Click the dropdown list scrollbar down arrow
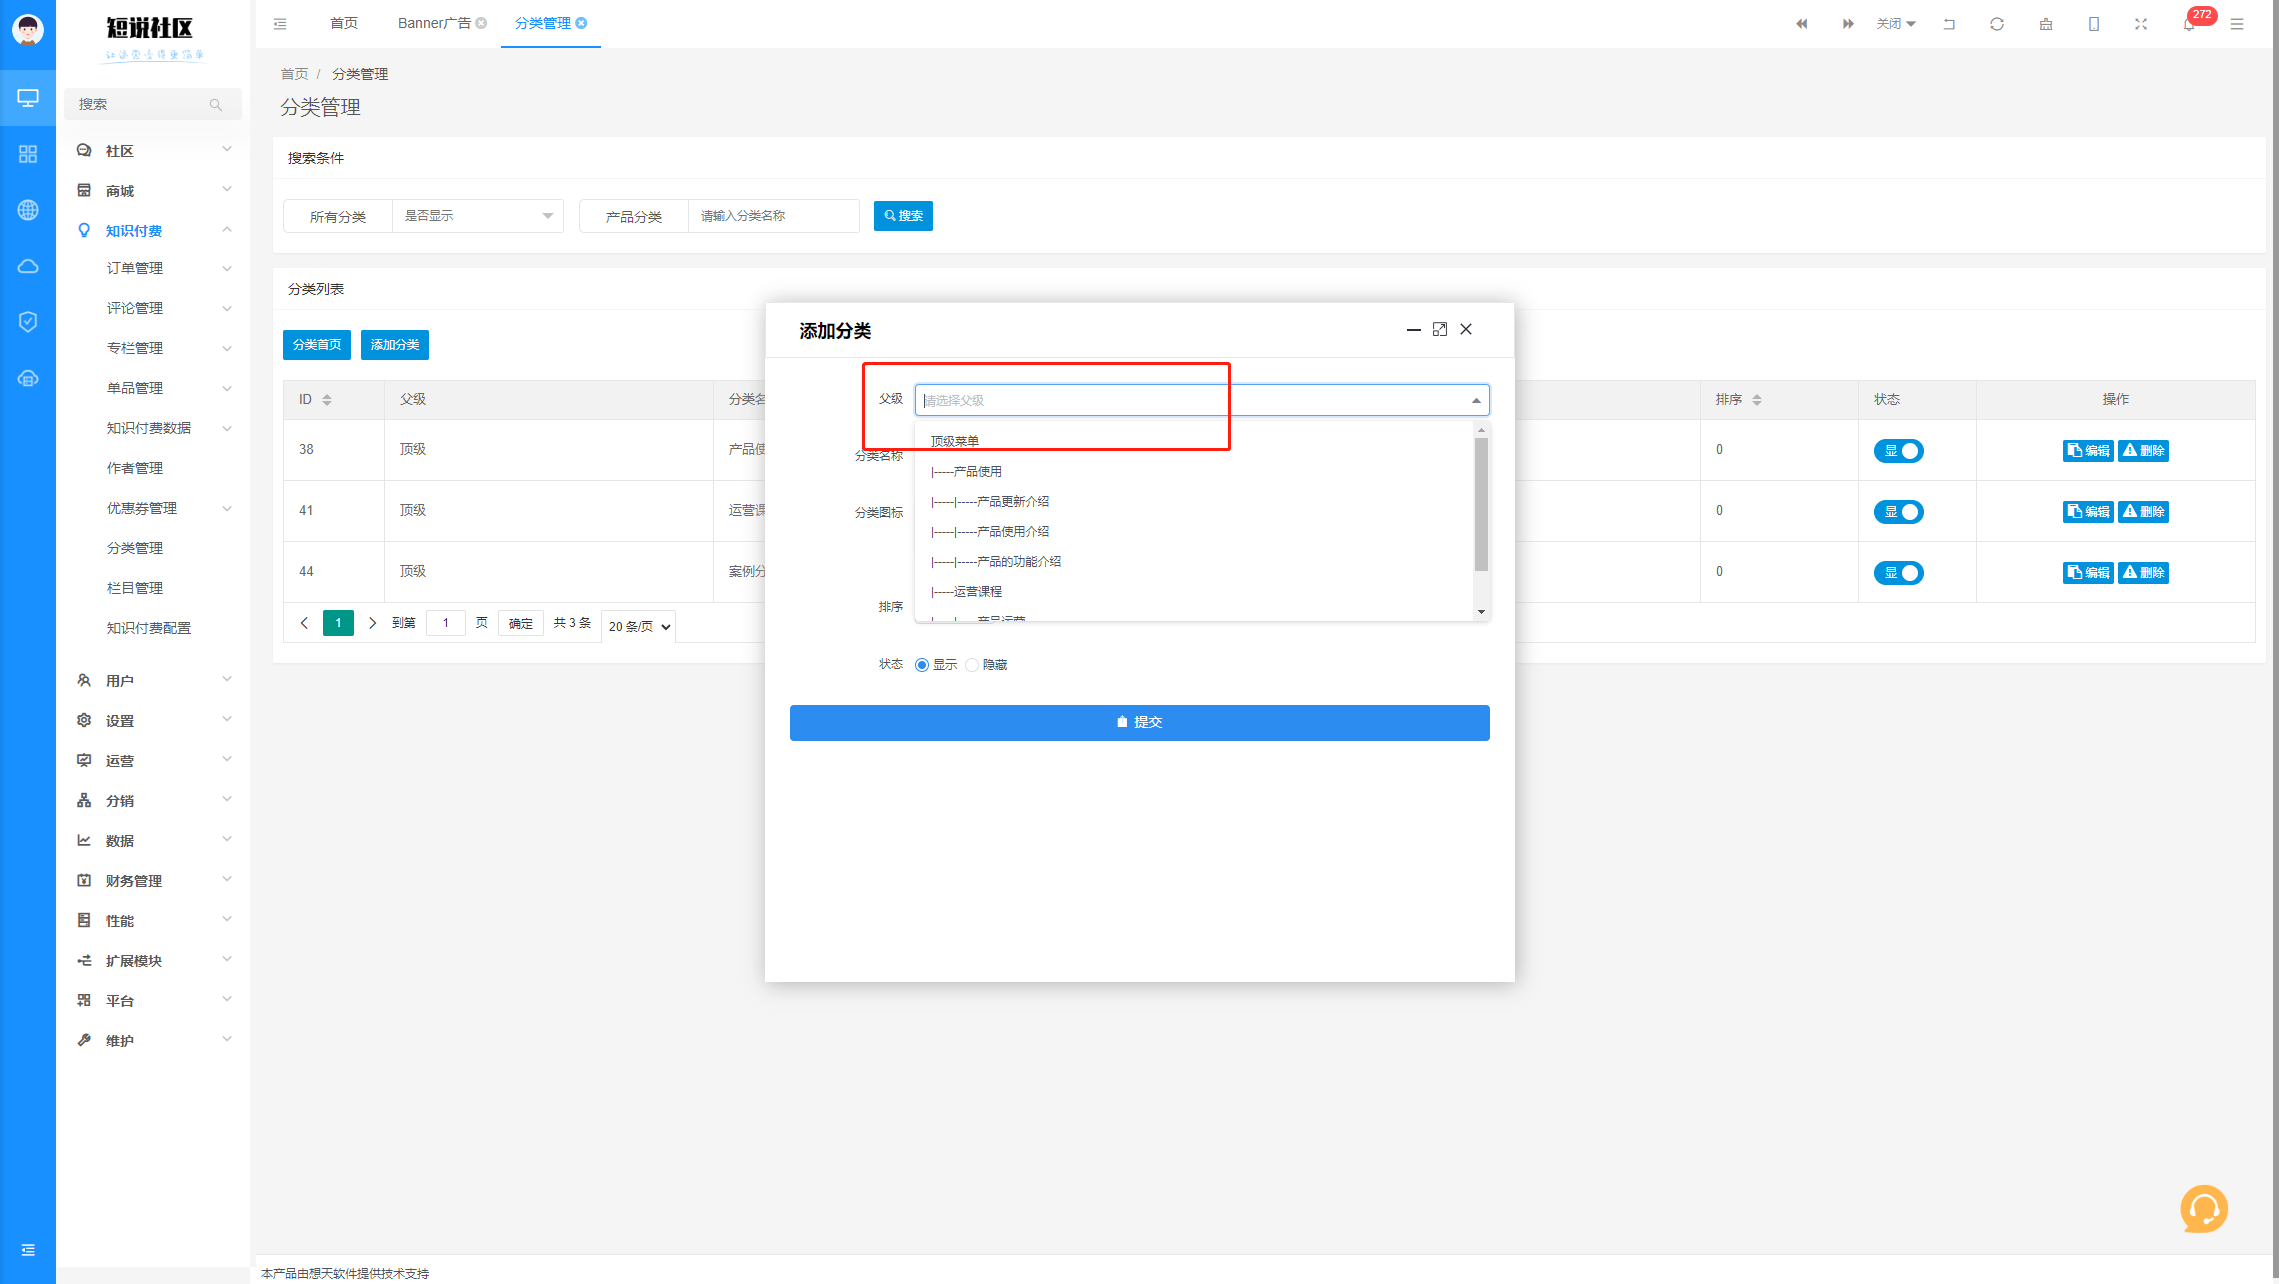The height and width of the screenshot is (1284, 2279). click(1481, 611)
